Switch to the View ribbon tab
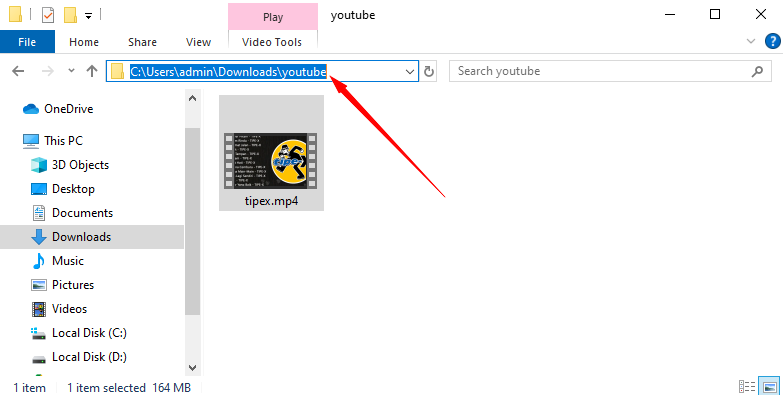The height and width of the screenshot is (395, 783). 198,42
